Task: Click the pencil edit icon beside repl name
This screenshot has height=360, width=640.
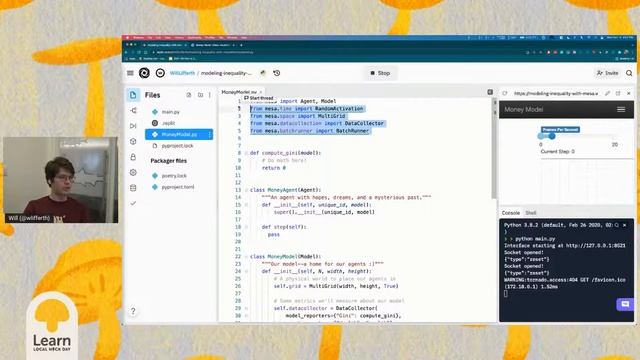Action: click(263, 73)
